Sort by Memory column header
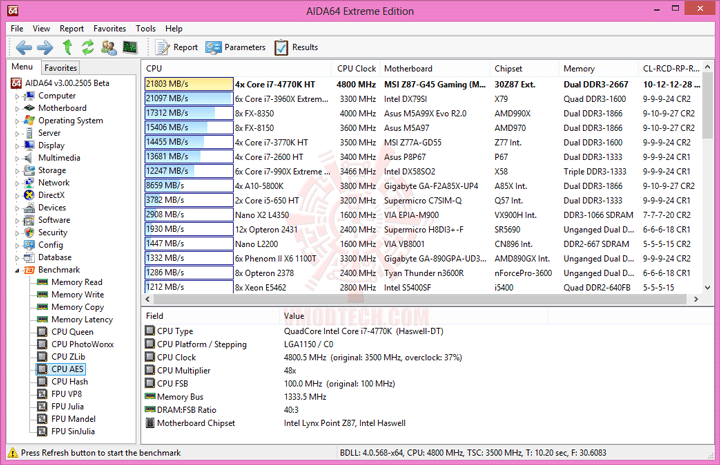The image size is (720, 465). coord(598,68)
